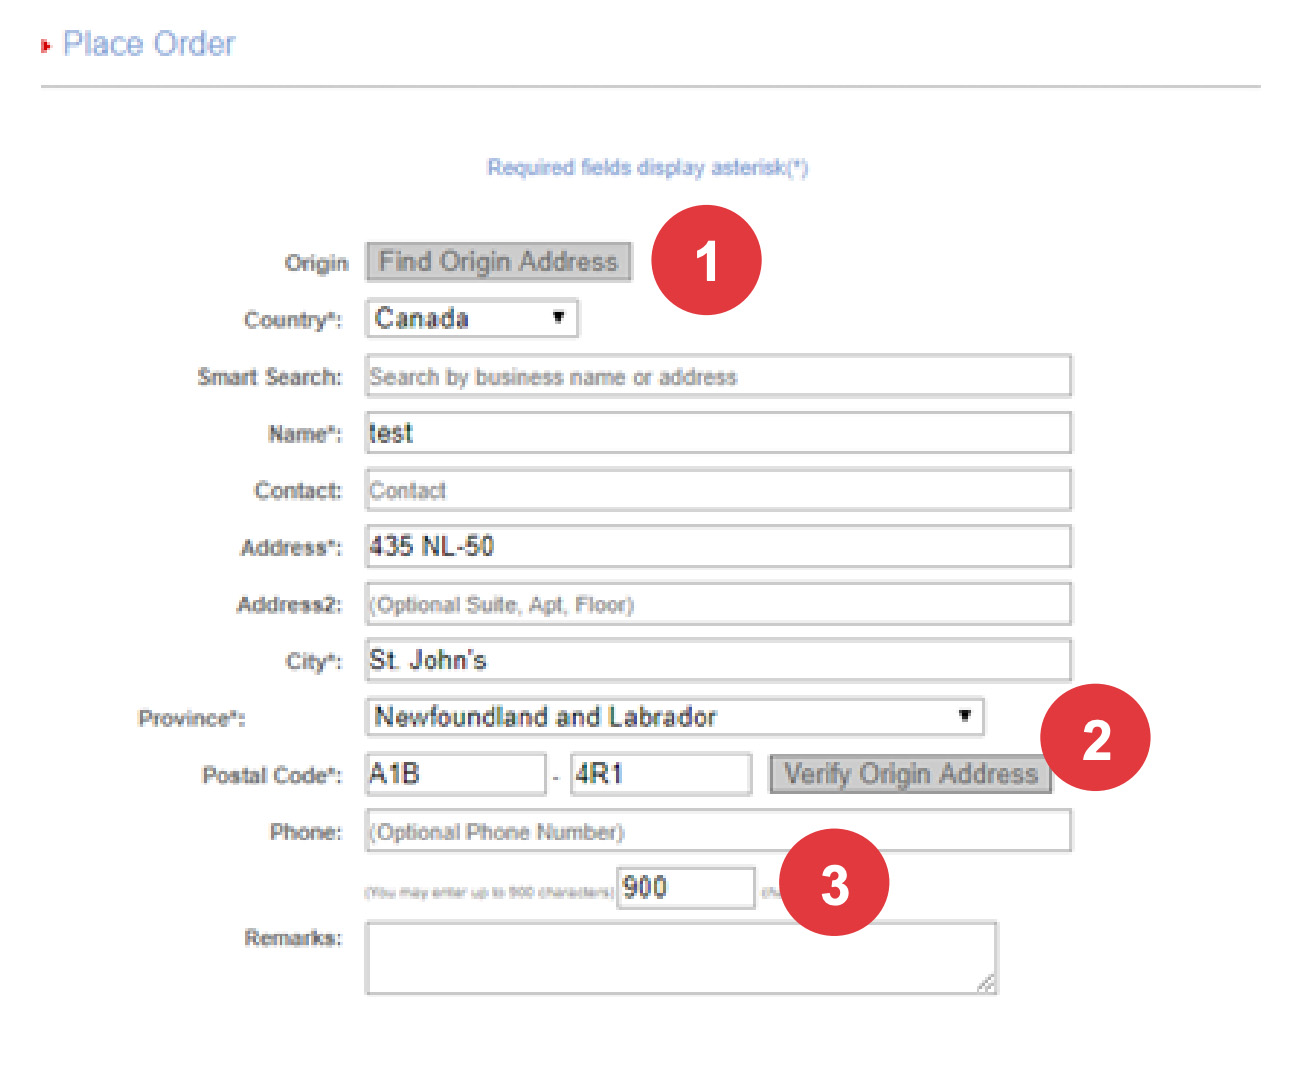This screenshot has height=1084, width=1300.
Task: Select the first postal code box A1B
Action: point(455,774)
